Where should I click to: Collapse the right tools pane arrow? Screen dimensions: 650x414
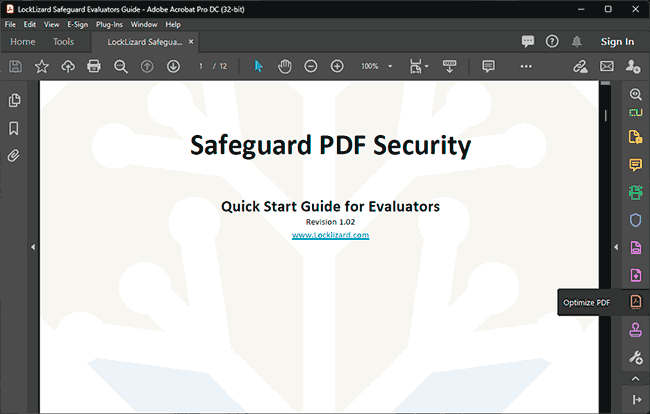tap(616, 247)
